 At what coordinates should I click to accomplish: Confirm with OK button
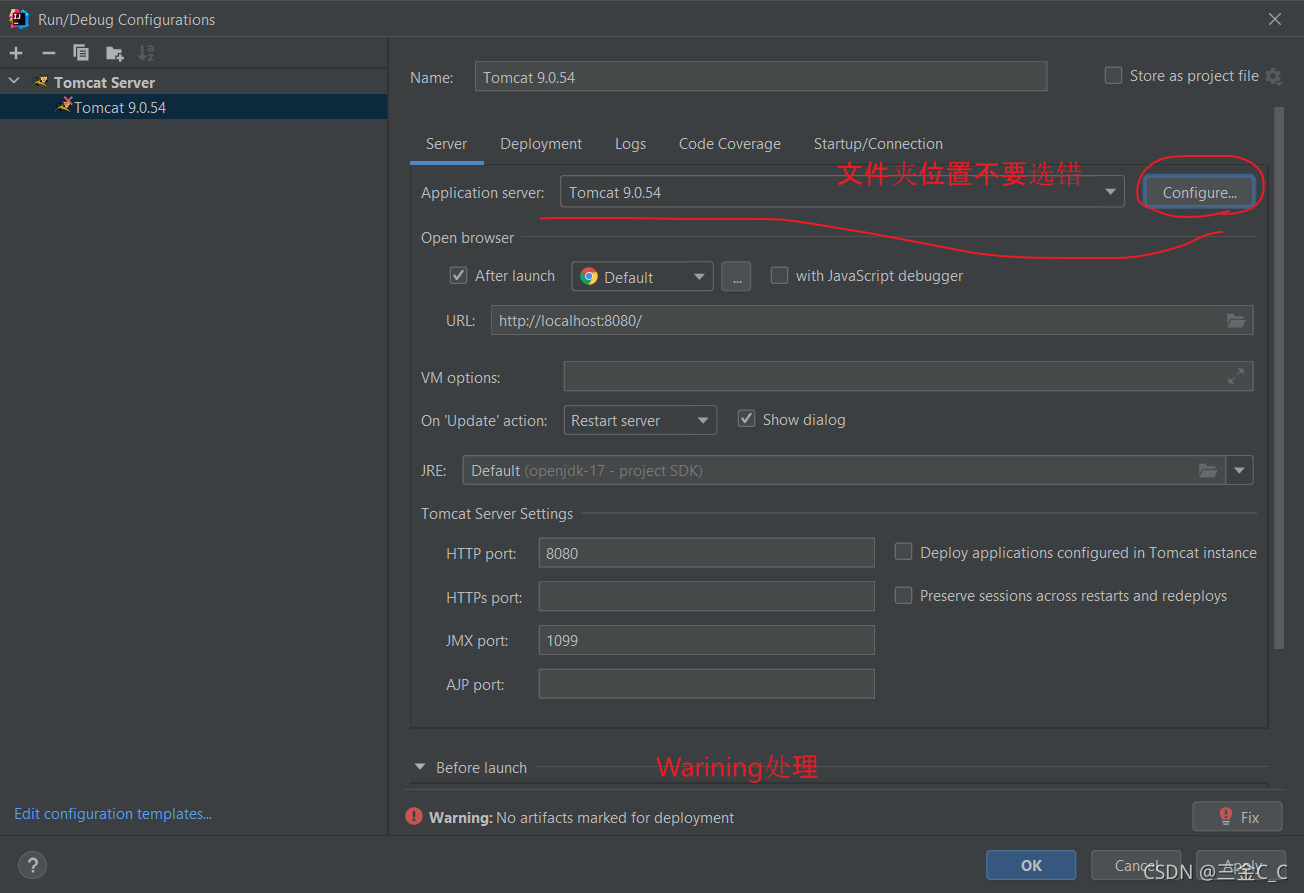point(1031,865)
